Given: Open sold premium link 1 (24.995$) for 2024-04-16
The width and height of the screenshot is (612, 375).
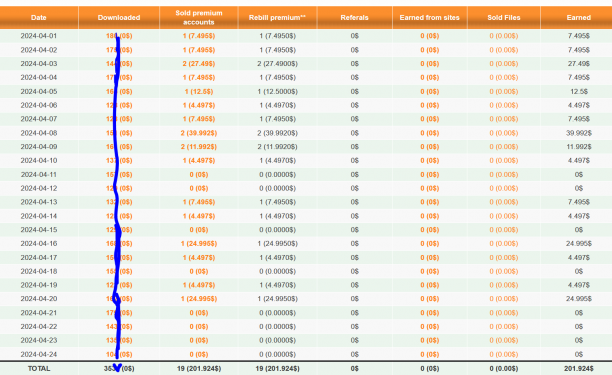Looking at the screenshot, I should pyautogui.click(x=199, y=243).
